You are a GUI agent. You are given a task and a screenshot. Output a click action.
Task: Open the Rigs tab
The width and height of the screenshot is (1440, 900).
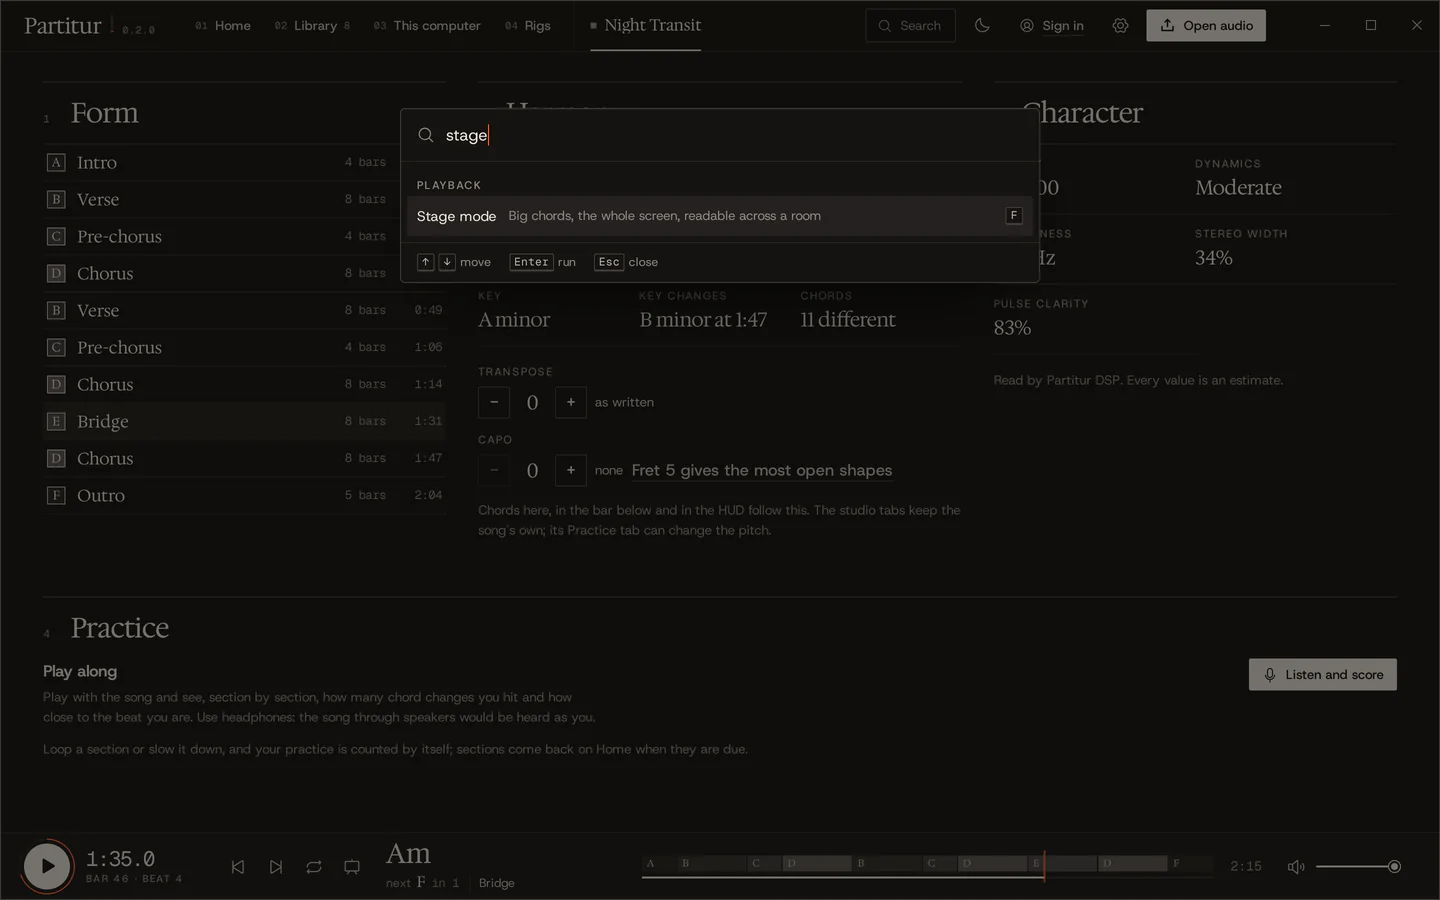528,26
